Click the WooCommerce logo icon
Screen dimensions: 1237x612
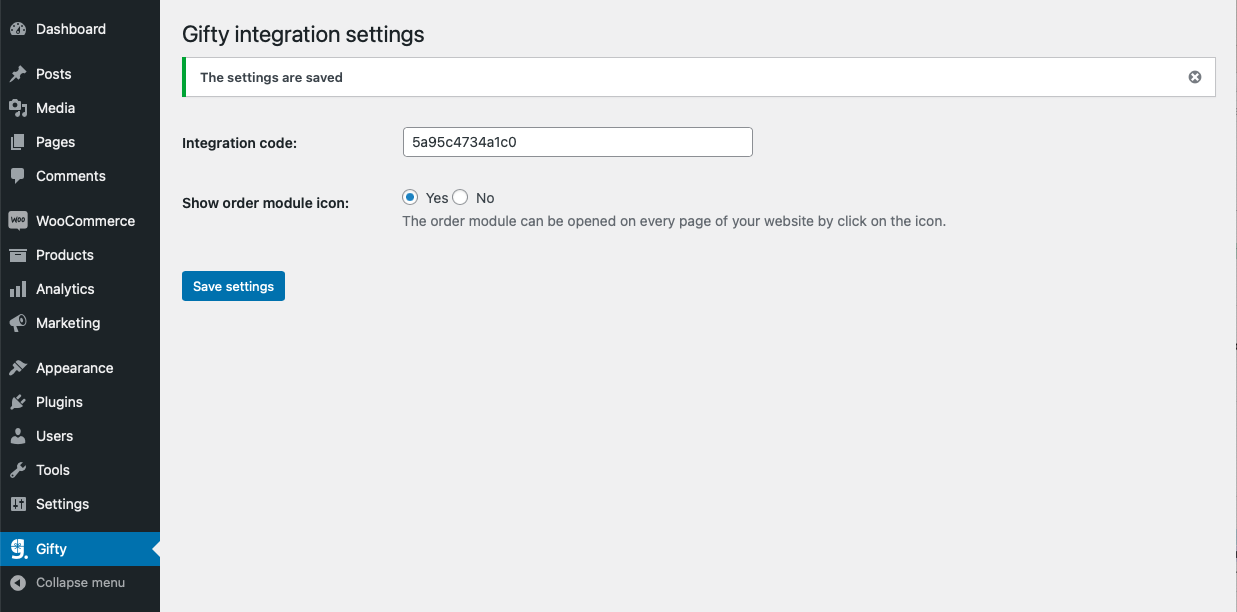[18, 221]
